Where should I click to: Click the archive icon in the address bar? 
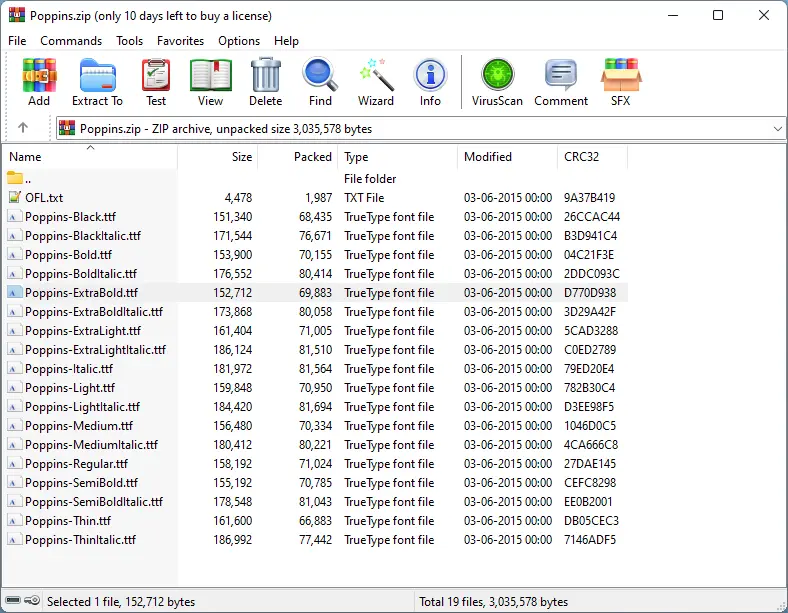point(67,128)
